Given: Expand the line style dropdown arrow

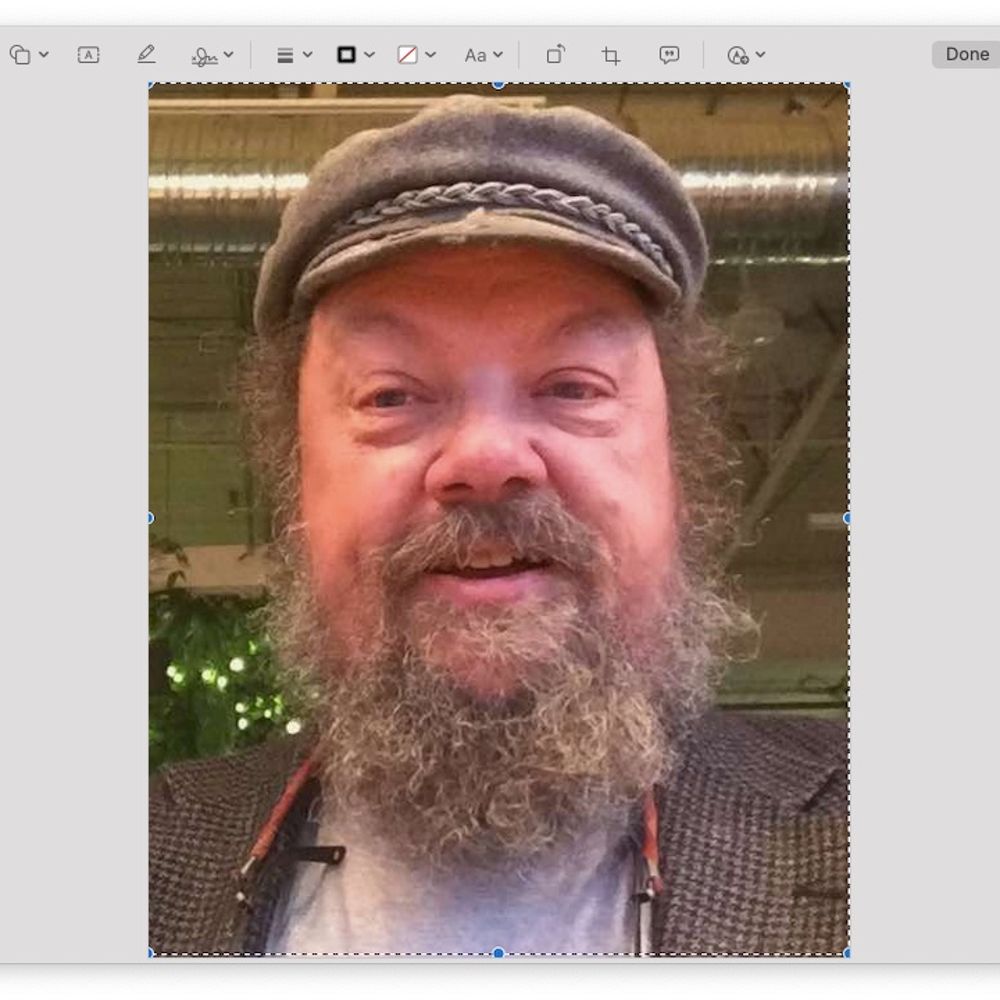Looking at the screenshot, I should (x=307, y=55).
